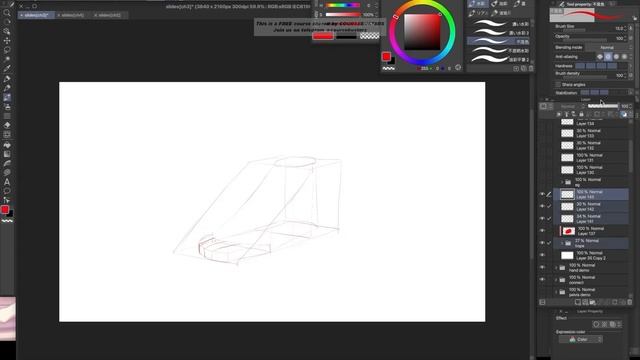The height and width of the screenshot is (360, 640).
Task: Select the Gradient tool
Action: click(7, 154)
